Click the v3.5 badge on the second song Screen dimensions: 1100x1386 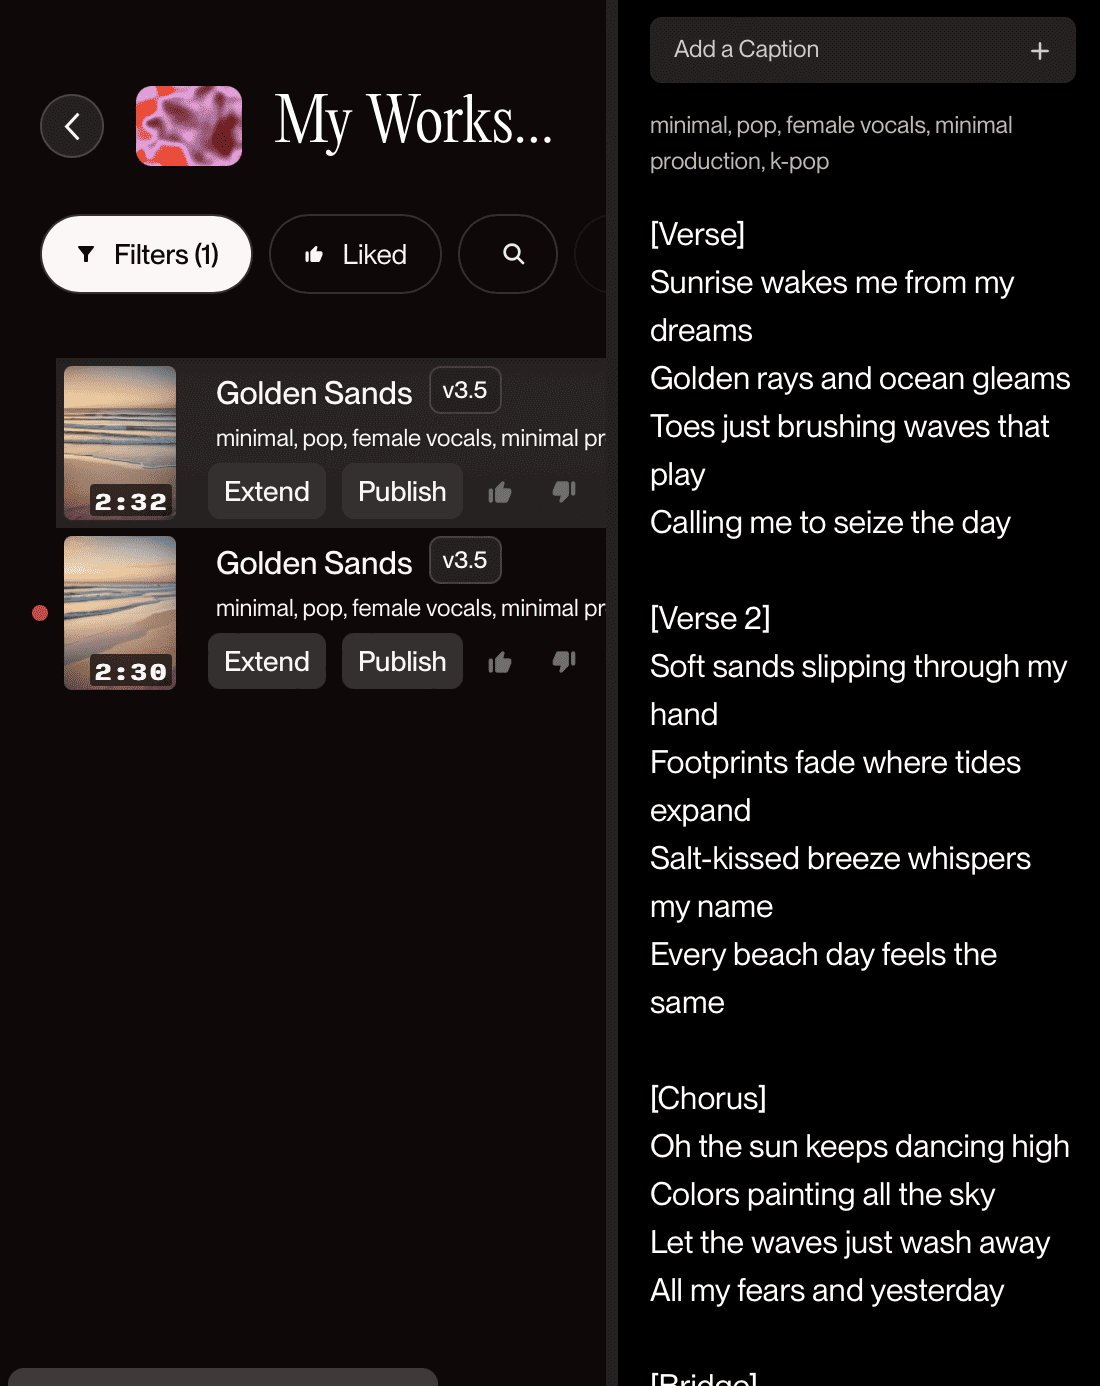(x=465, y=560)
